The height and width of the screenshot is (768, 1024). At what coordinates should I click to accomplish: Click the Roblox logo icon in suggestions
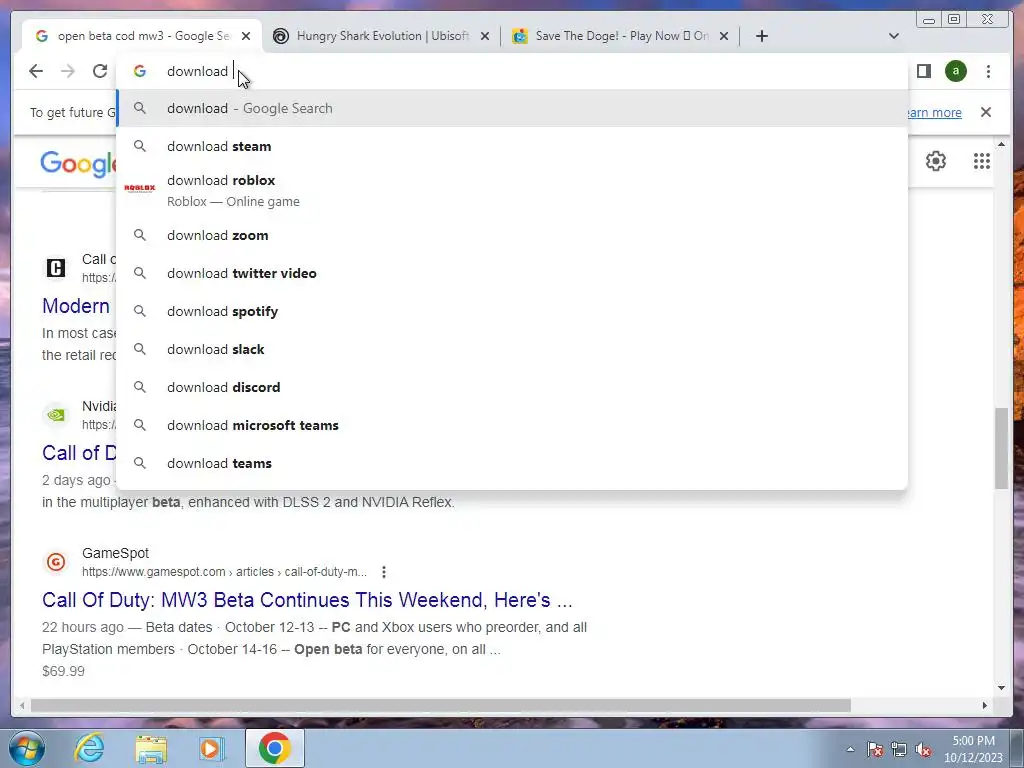[x=140, y=188]
